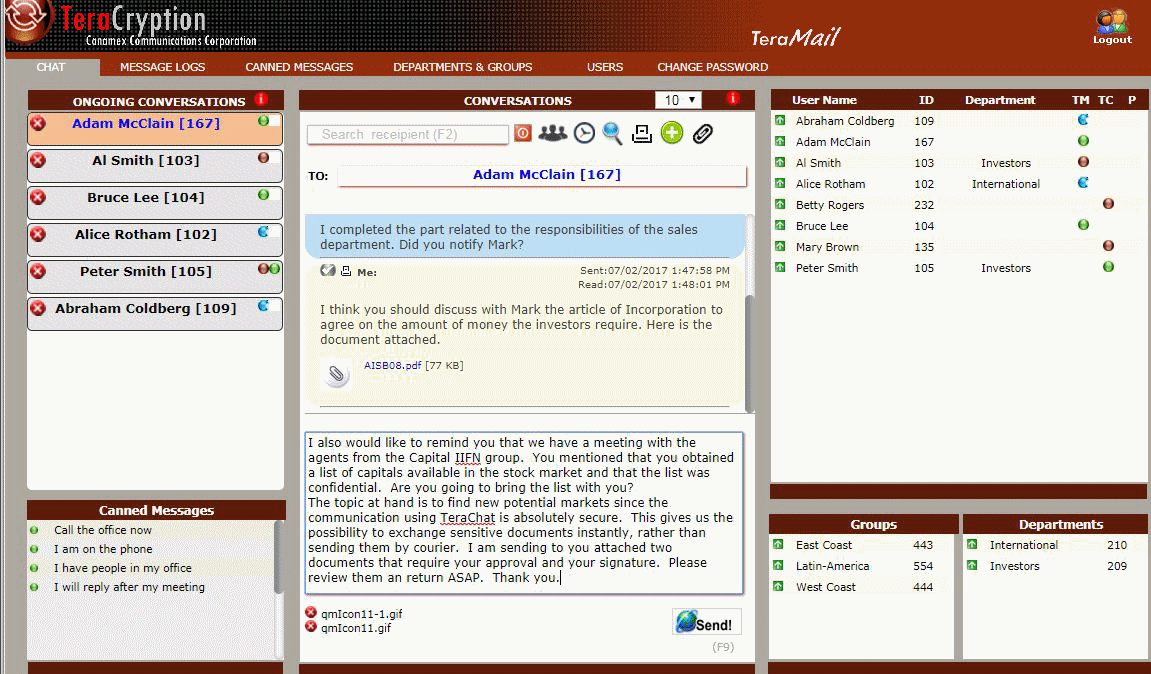Click the paperclip icon beside AISB08.pdf
This screenshot has width=1151, height=674.
336,374
